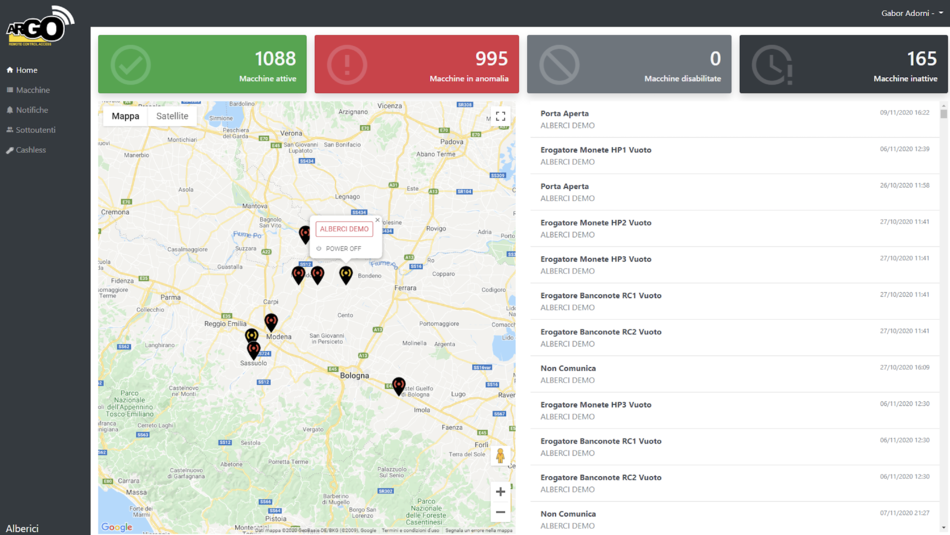Open Porta Aperta notification from 26/10/2020
Image resolution: width=950 pixels, height=535 pixels.
(x=735, y=192)
